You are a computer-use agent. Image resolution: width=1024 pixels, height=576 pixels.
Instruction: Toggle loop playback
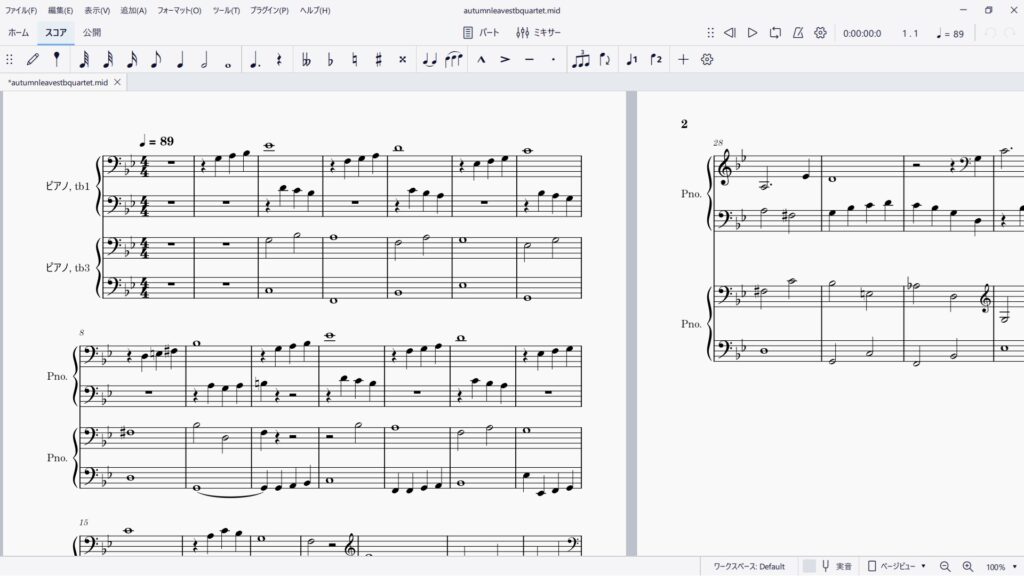click(x=775, y=33)
